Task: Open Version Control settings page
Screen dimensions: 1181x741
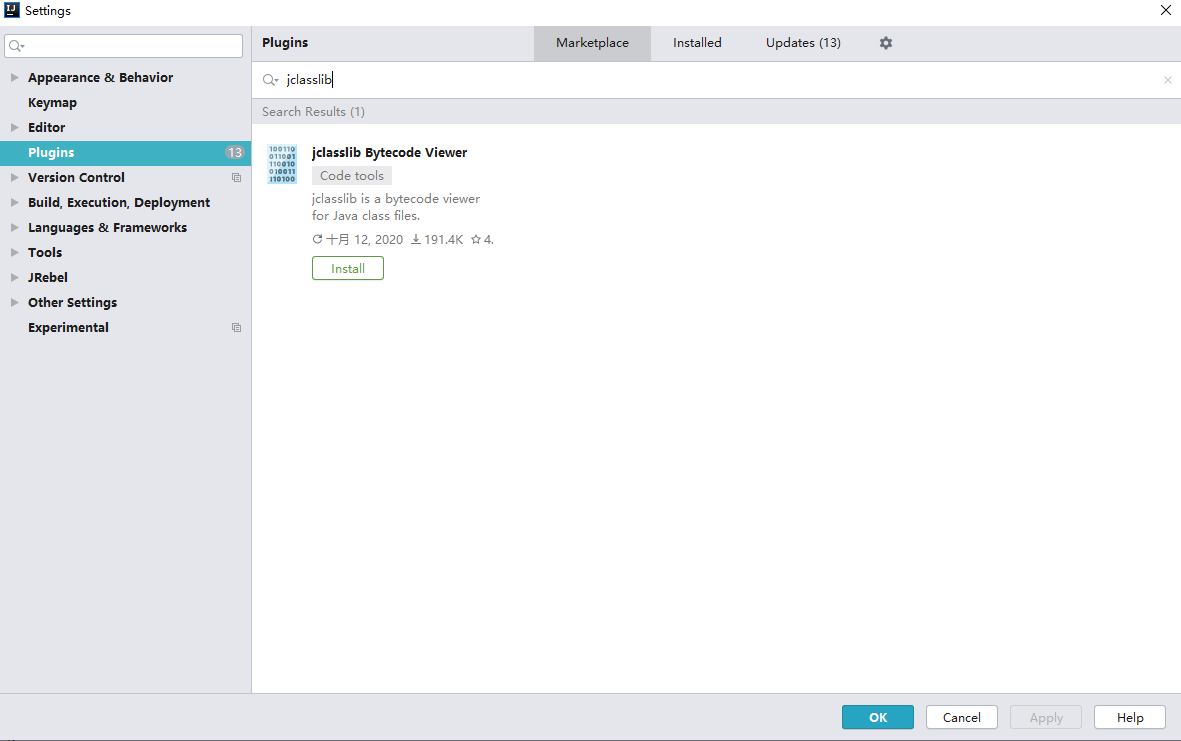Action: coord(76,178)
